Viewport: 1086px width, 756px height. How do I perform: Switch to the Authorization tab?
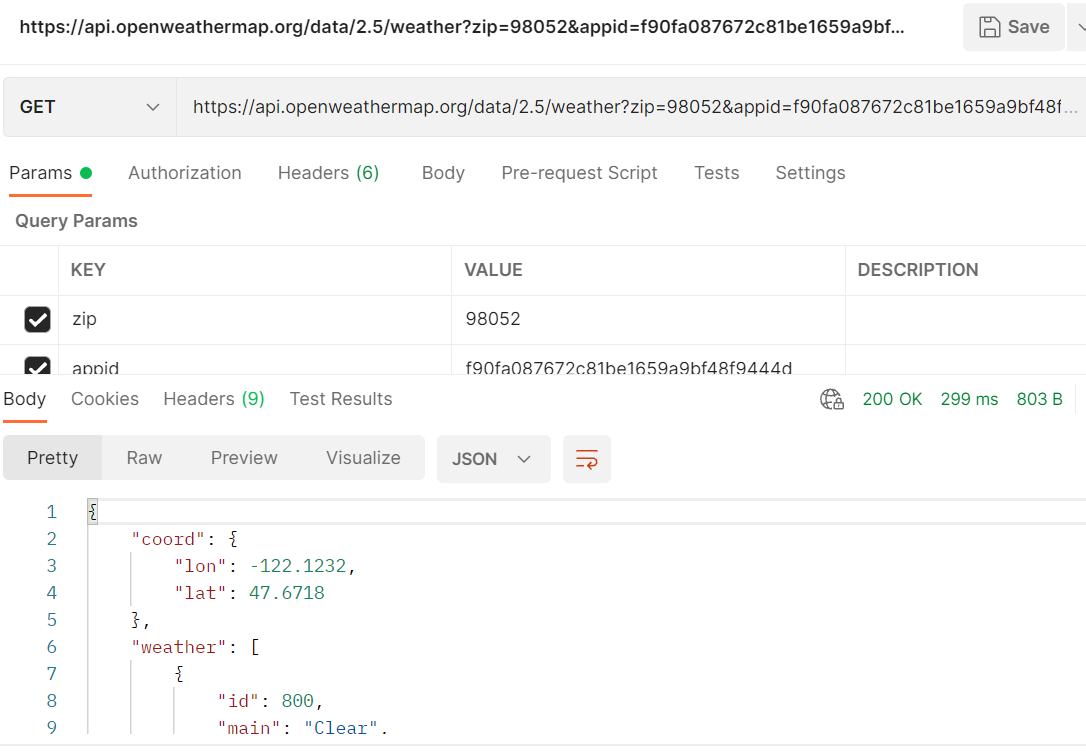pyautogui.click(x=184, y=172)
